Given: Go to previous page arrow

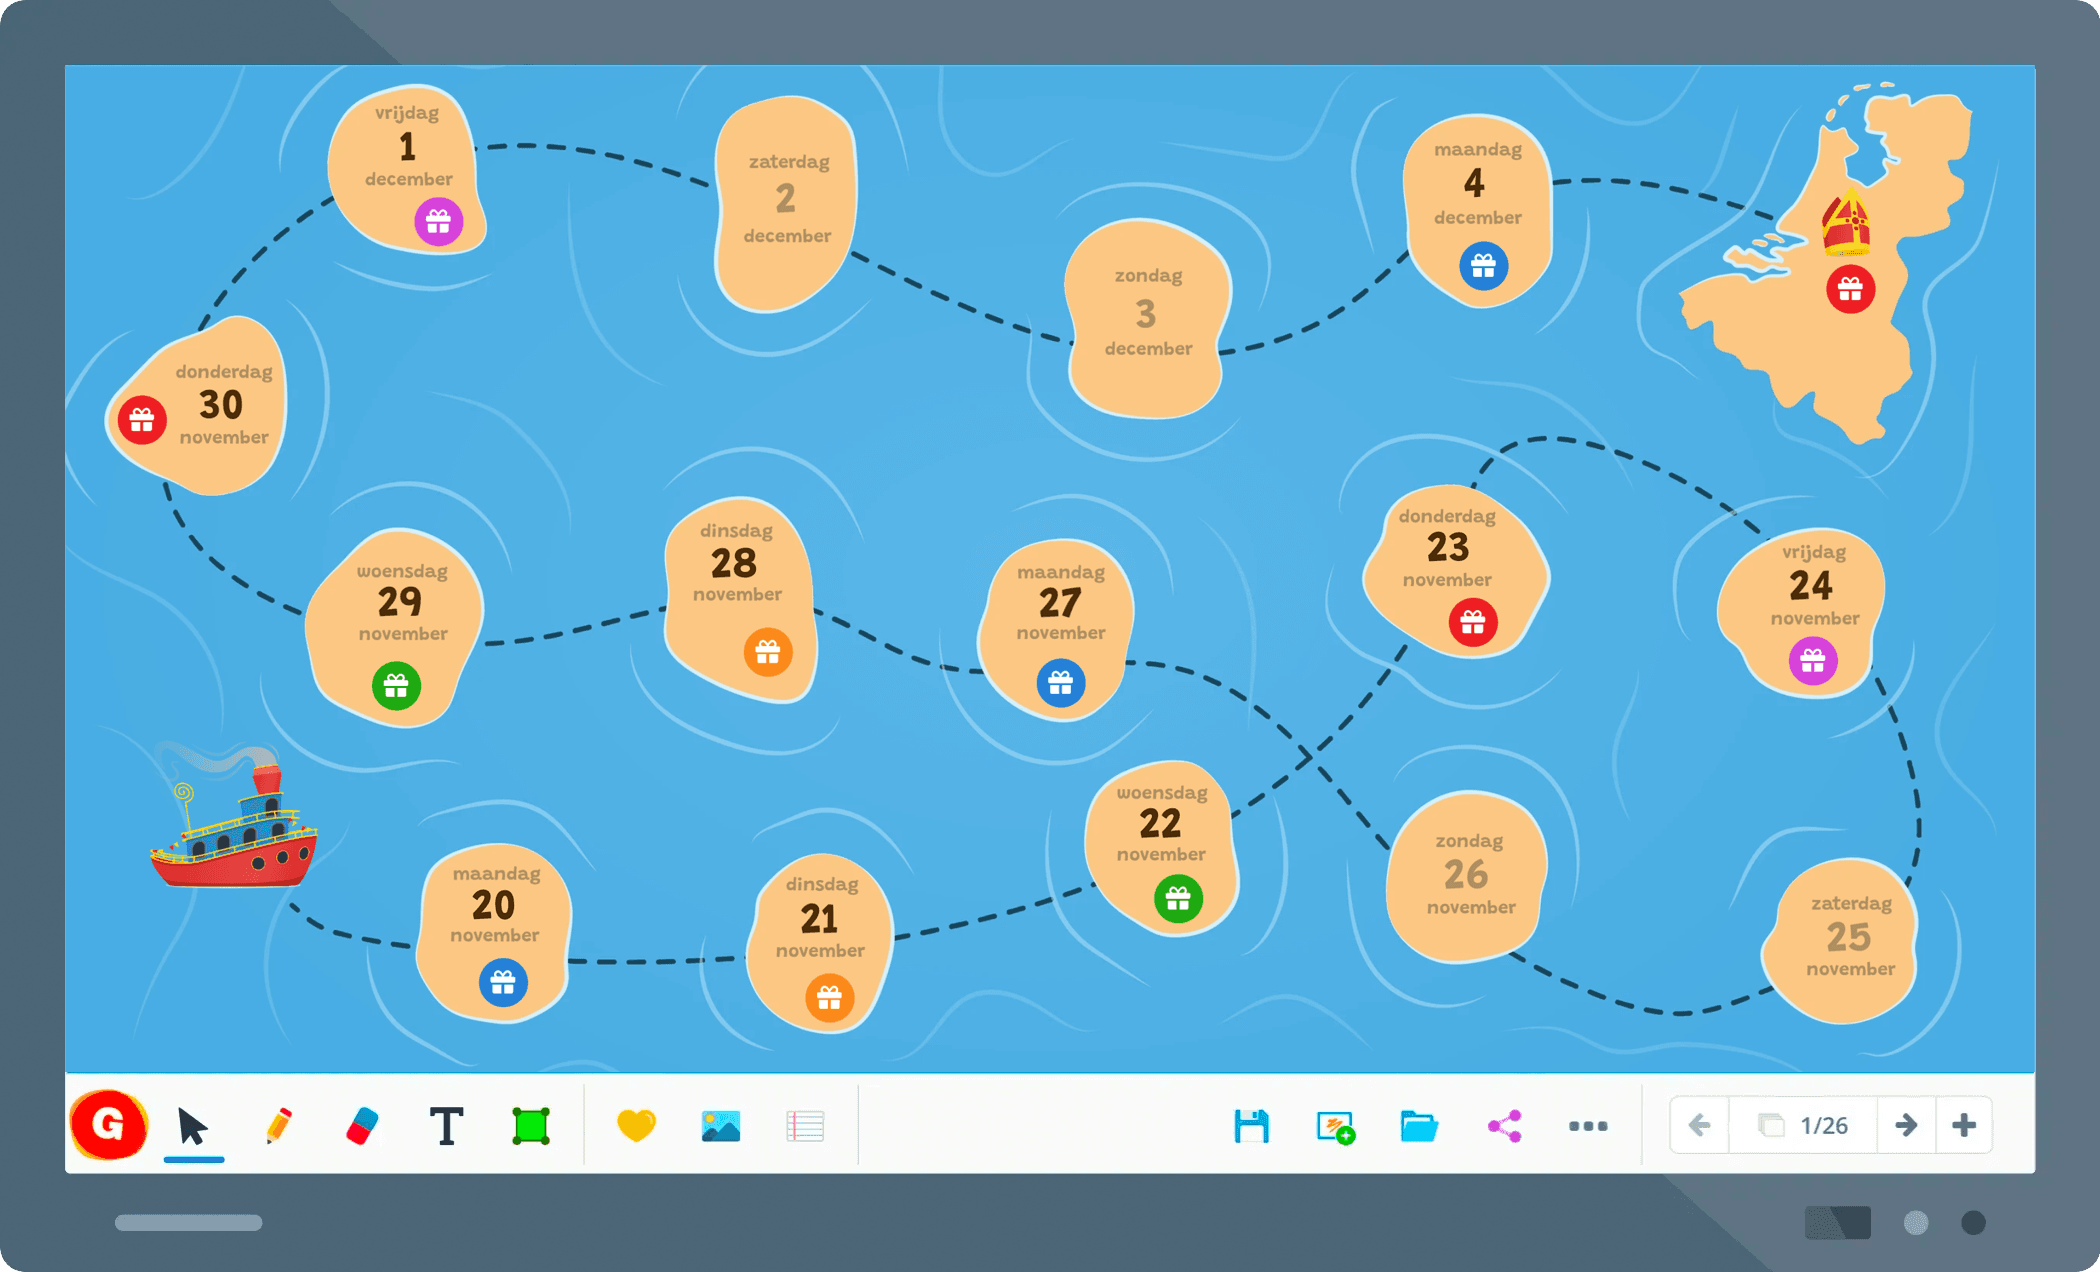Looking at the screenshot, I should pyautogui.click(x=1699, y=1125).
